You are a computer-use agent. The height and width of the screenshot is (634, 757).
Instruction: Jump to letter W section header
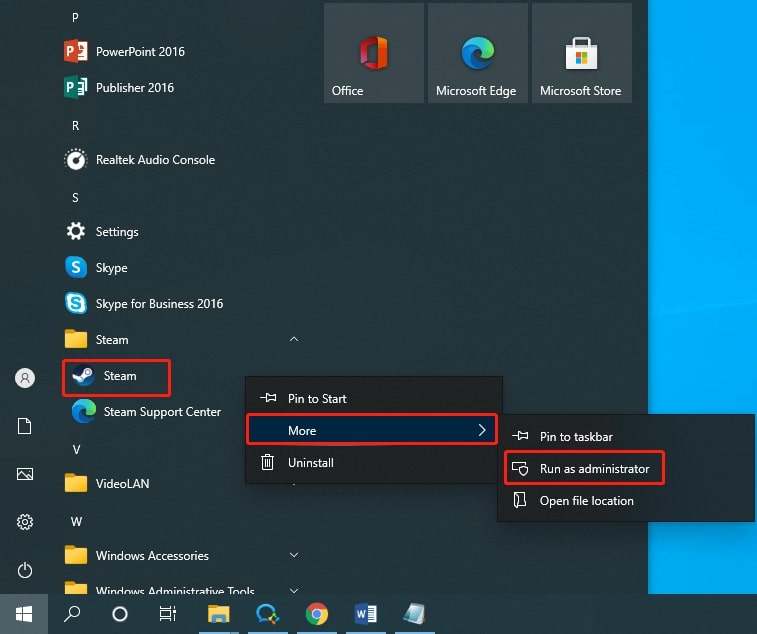click(76, 521)
